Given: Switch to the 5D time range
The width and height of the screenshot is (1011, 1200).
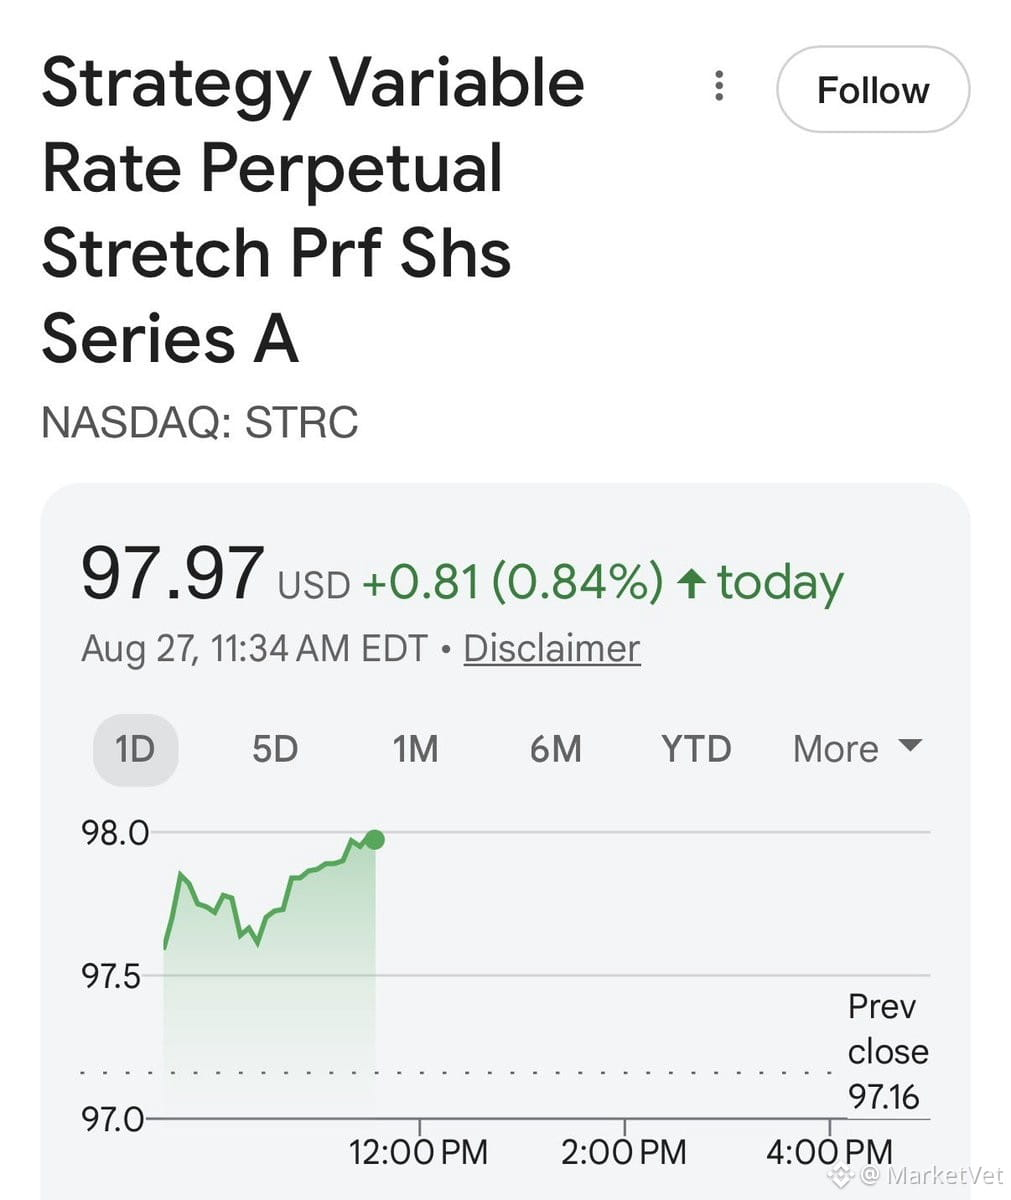Looking at the screenshot, I should (275, 749).
